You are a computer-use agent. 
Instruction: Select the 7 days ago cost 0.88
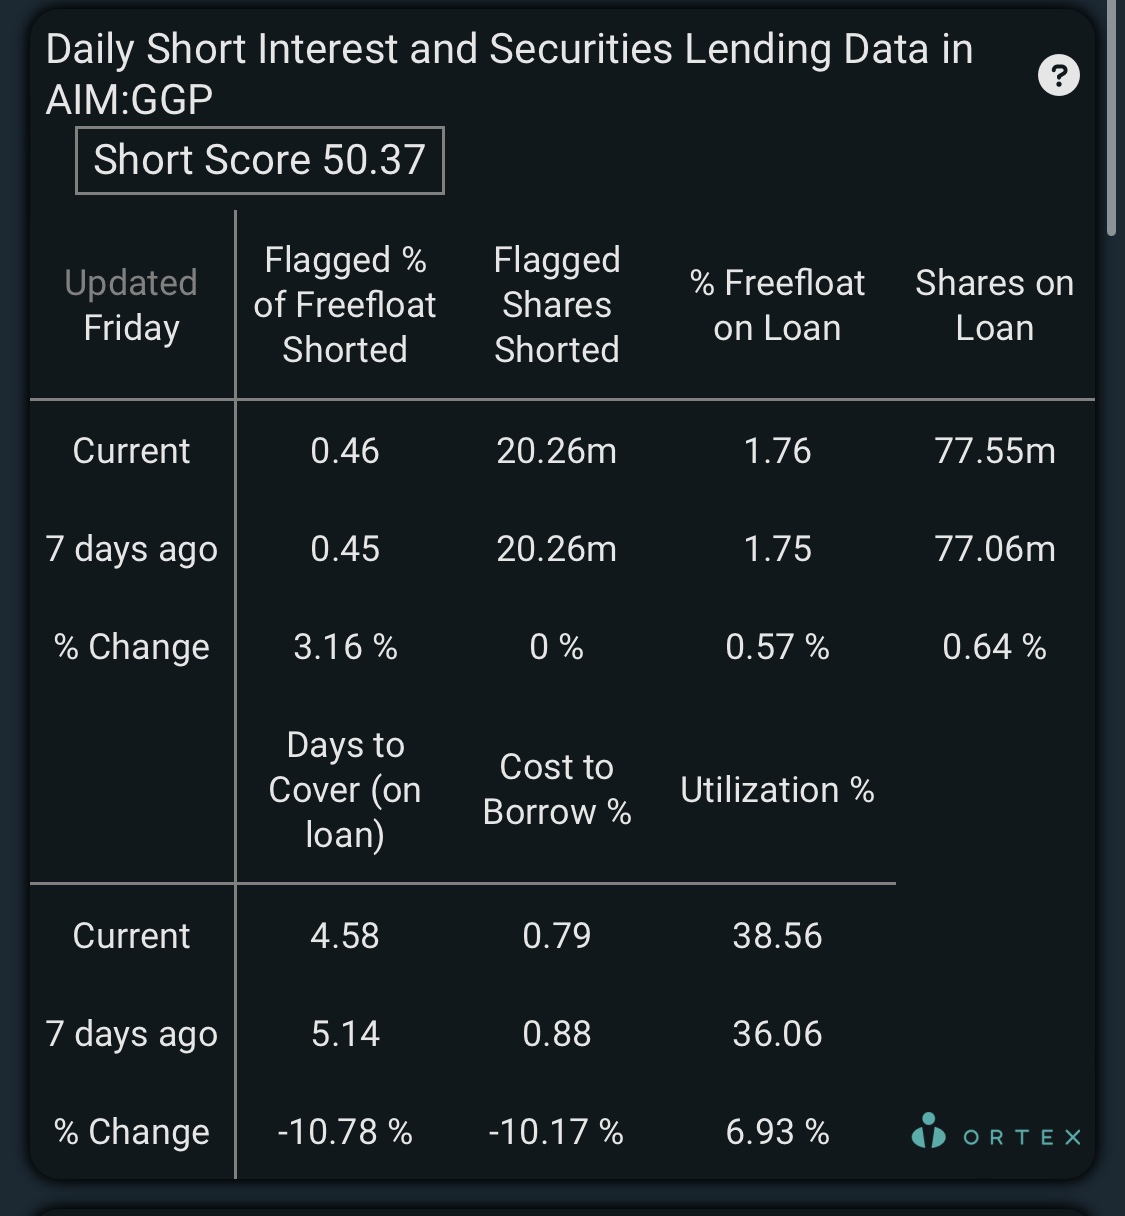tap(557, 1034)
